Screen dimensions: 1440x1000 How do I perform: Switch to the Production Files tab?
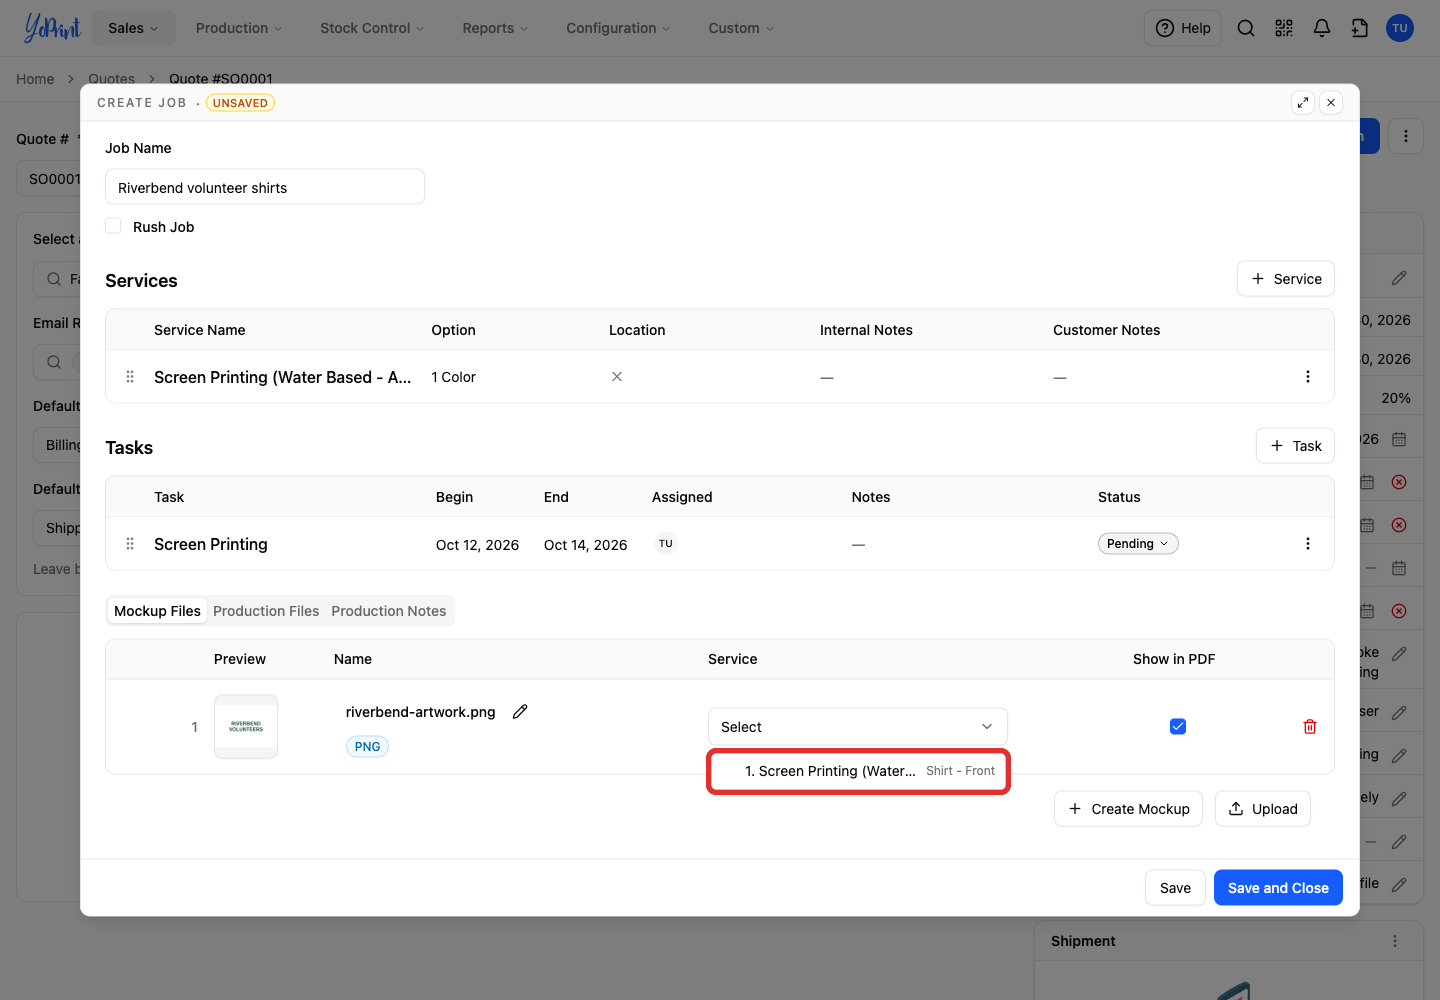click(x=266, y=611)
